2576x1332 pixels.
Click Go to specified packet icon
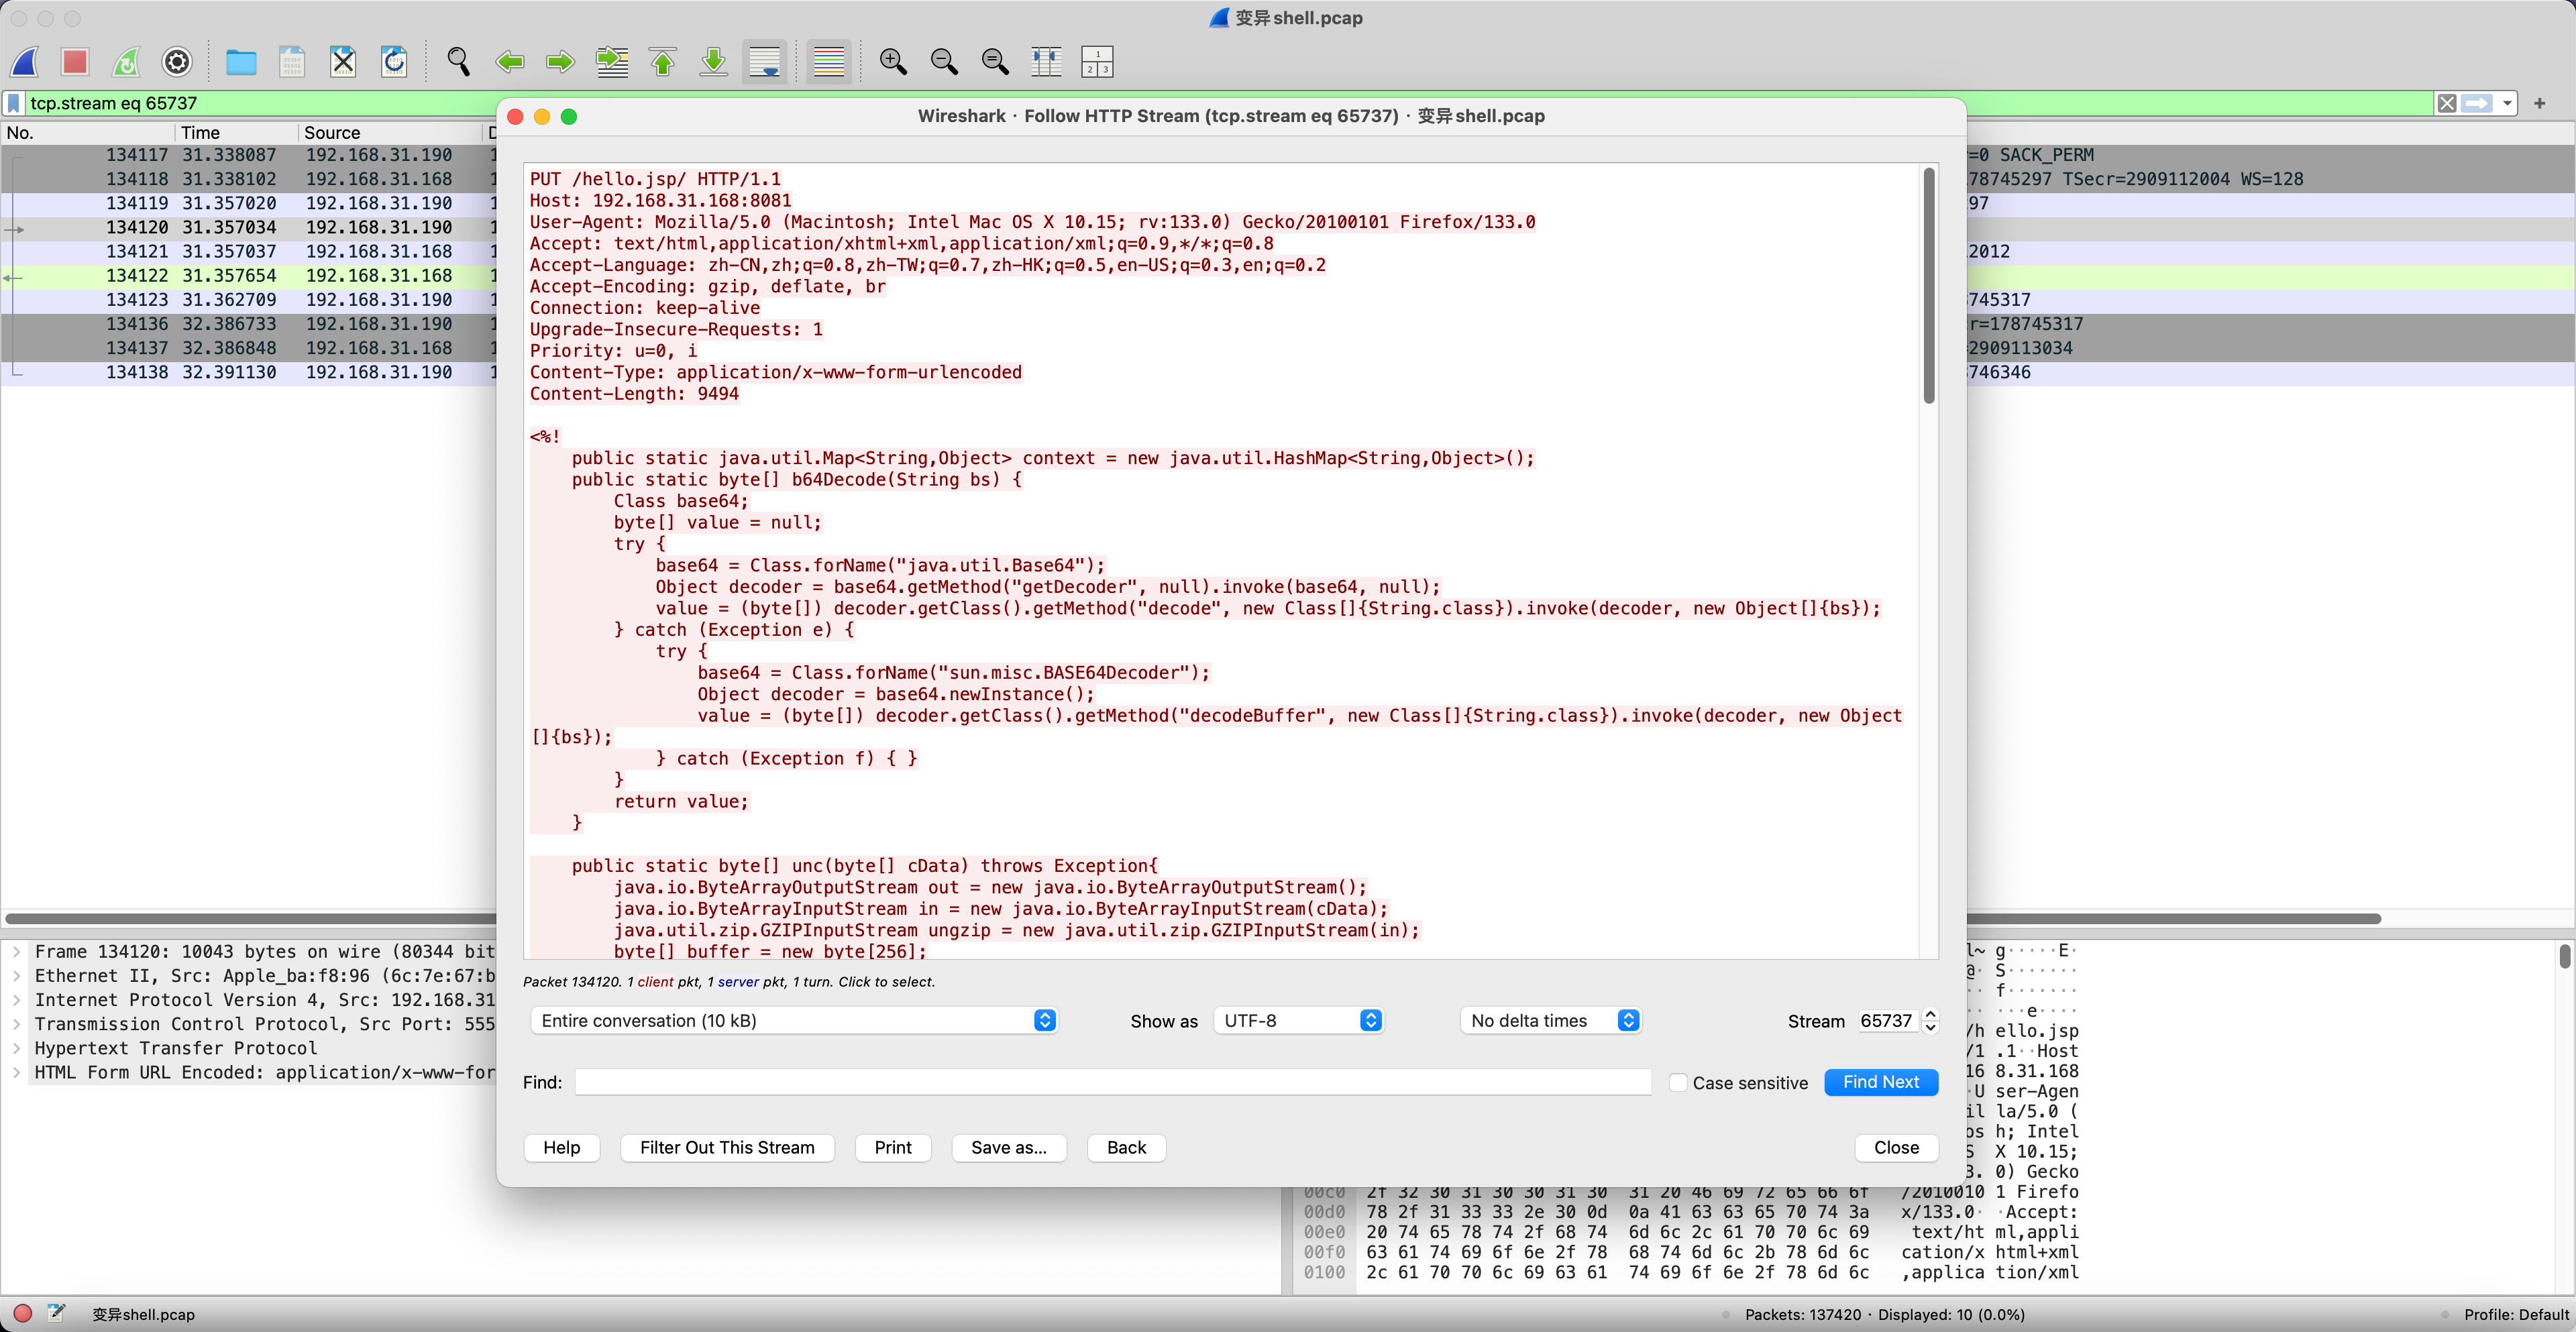pos(612,62)
